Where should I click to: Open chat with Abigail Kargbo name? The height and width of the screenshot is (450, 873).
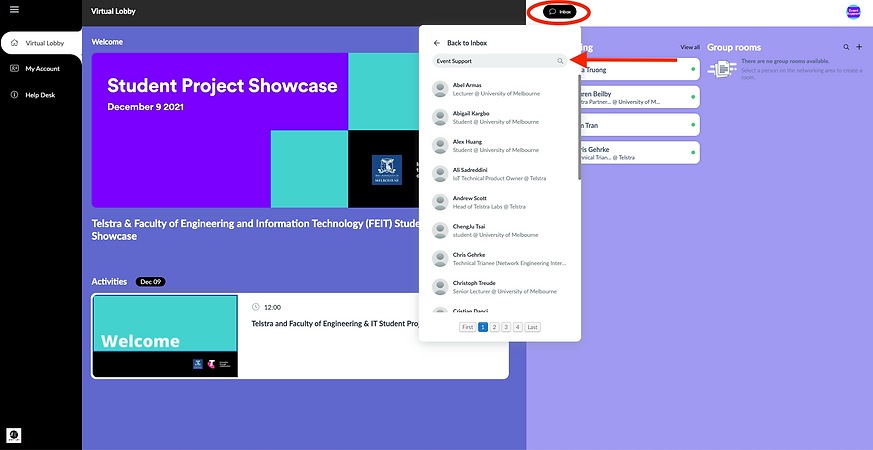(471, 114)
